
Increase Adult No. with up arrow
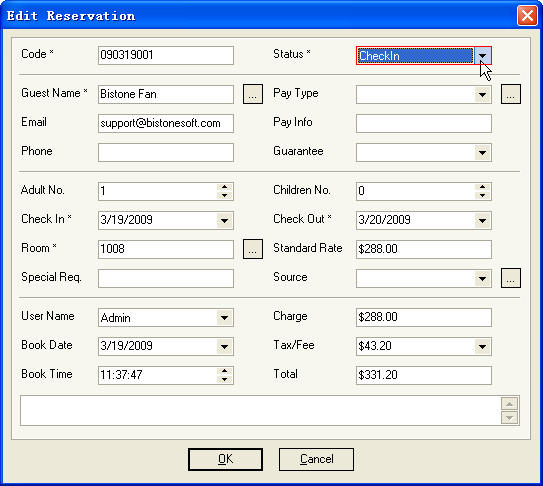coord(224,187)
